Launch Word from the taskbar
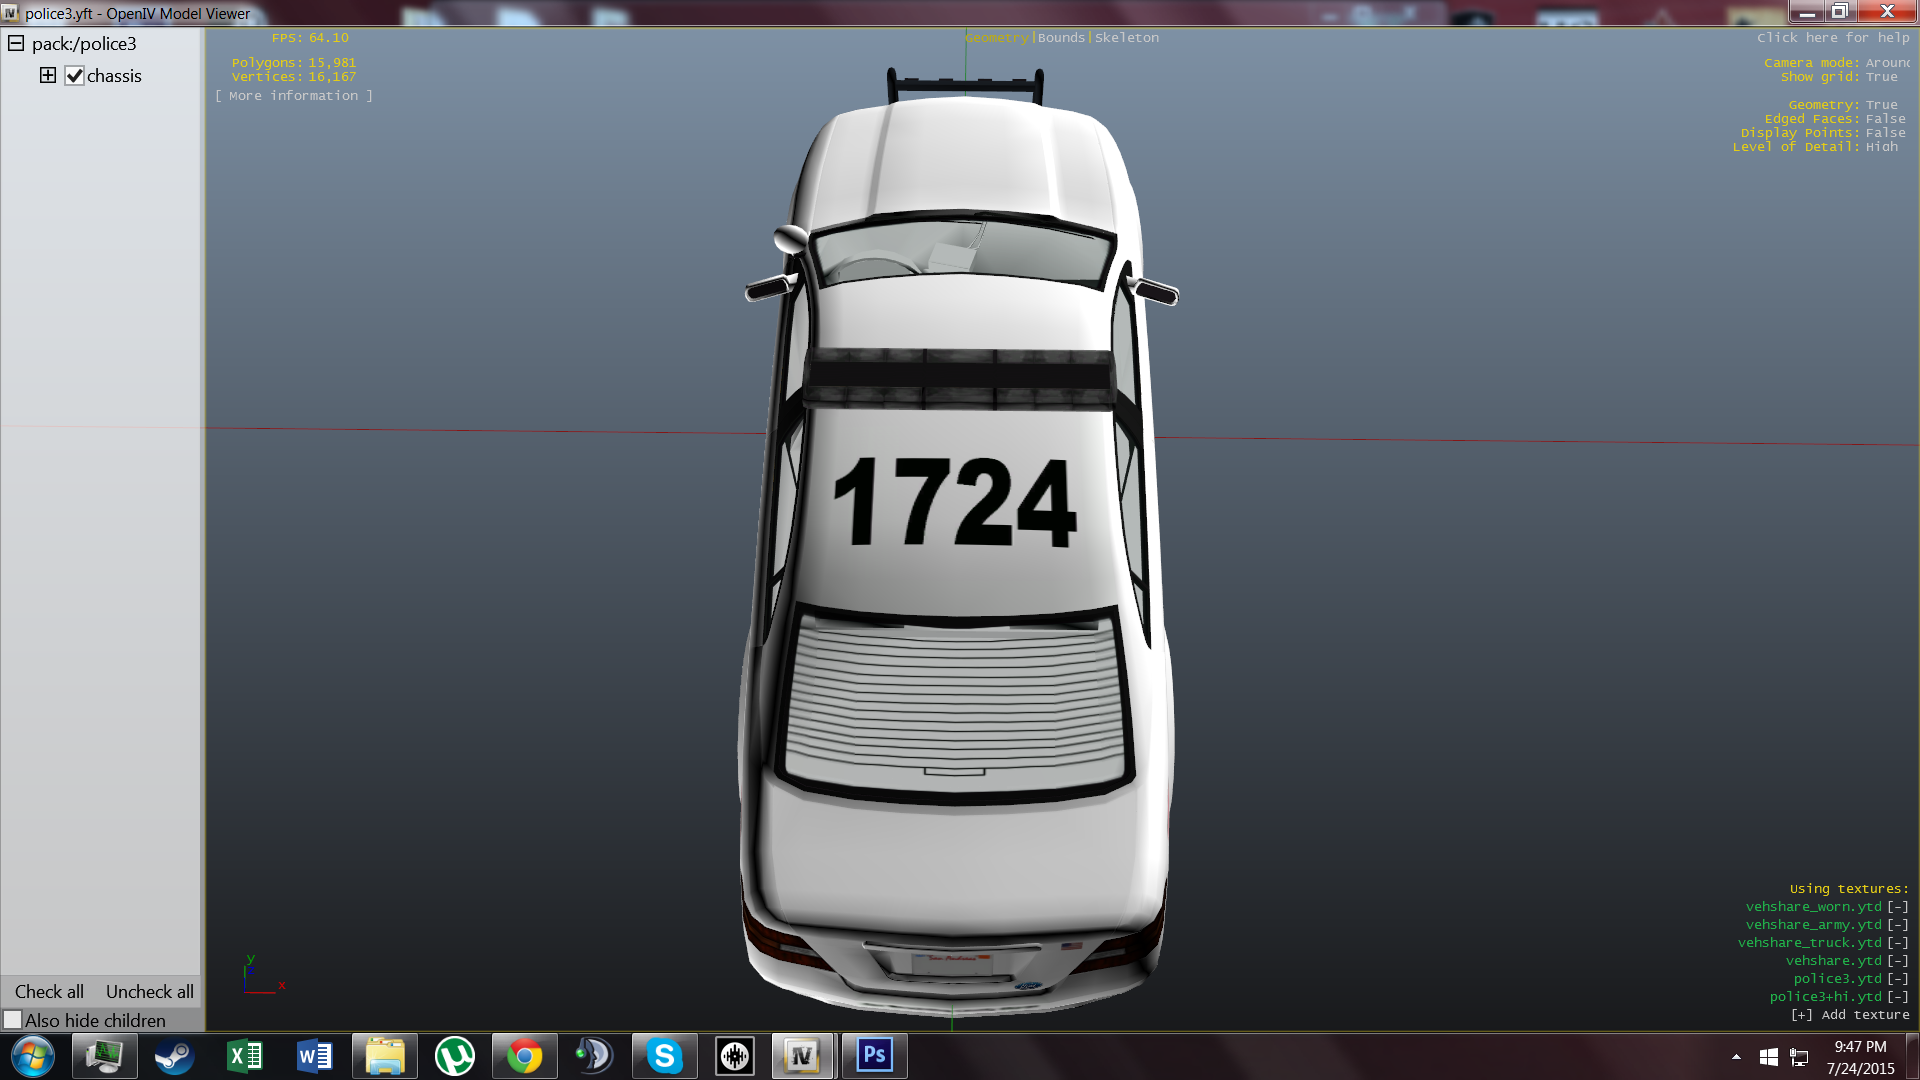This screenshot has width=1920, height=1080. point(315,1056)
